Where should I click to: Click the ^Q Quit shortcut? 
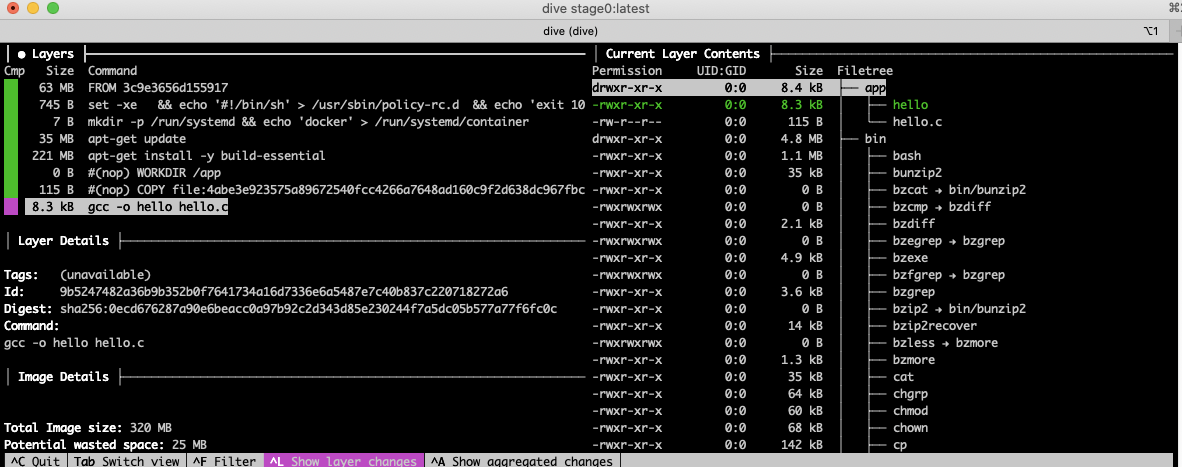point(33,461)
